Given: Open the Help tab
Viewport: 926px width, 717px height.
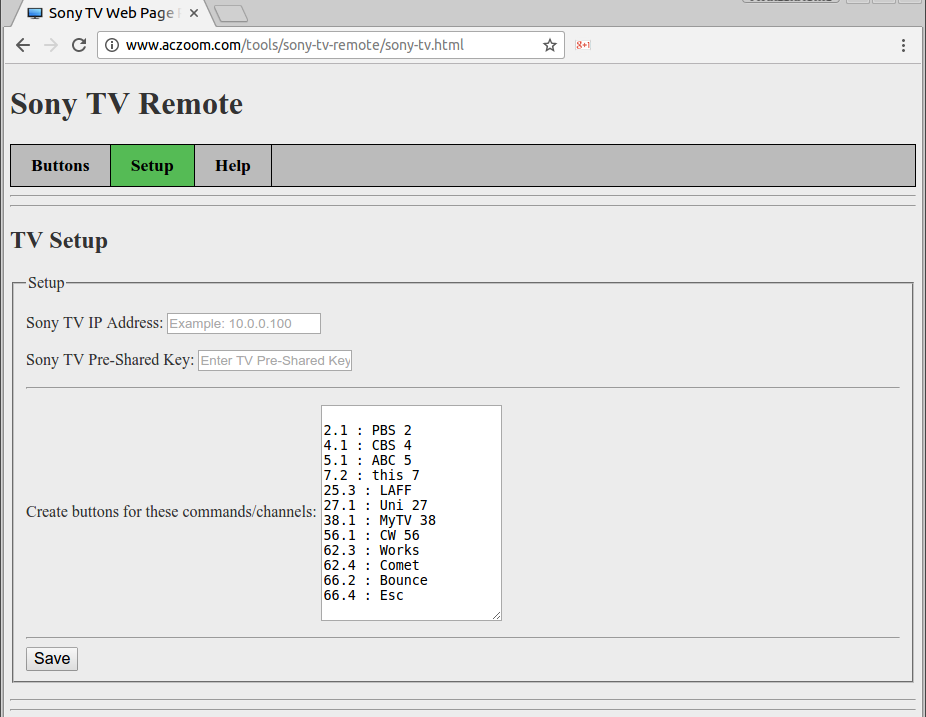Looking at the screenshot, I should pos(233,165).
